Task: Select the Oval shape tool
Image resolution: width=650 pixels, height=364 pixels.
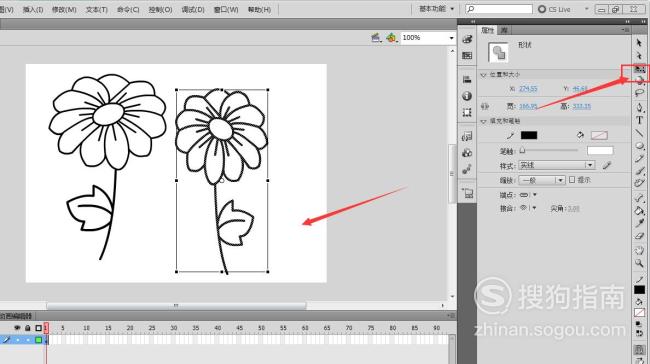Action: pyautogui.click(x=639, y=146)
